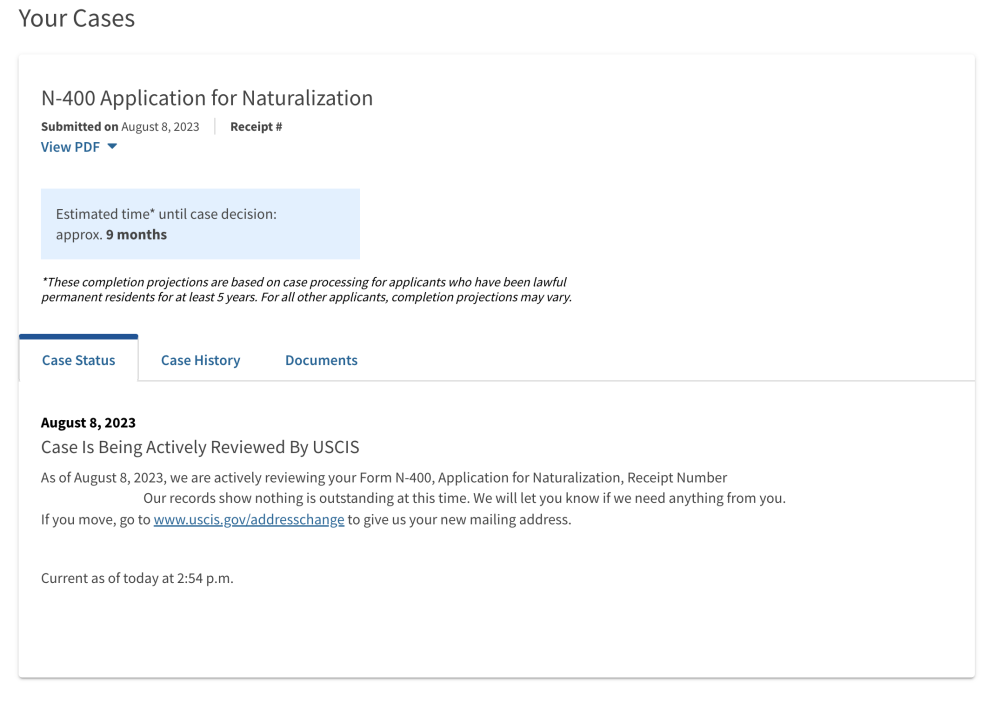Click the bold '9 months' estimate
This screenshot has height=705, width=1000.
(x=136, y=235)
